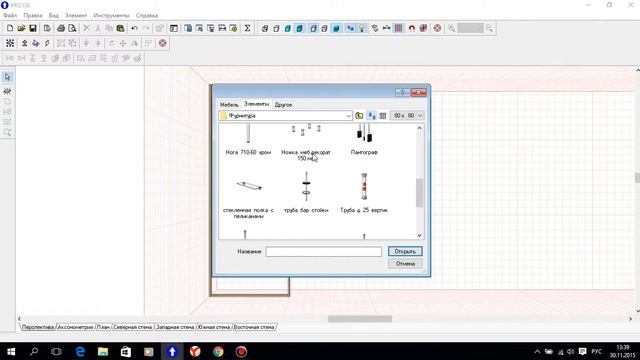Select the труба бар стойки item
Image resolution: width=640 pixels, height=360 pixels.
pos(306,193)
